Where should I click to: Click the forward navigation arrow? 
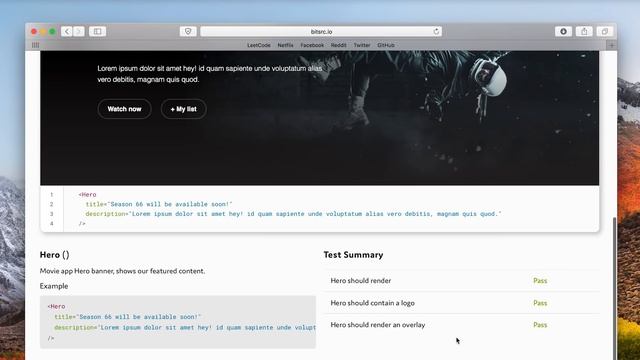click(79, 31)
